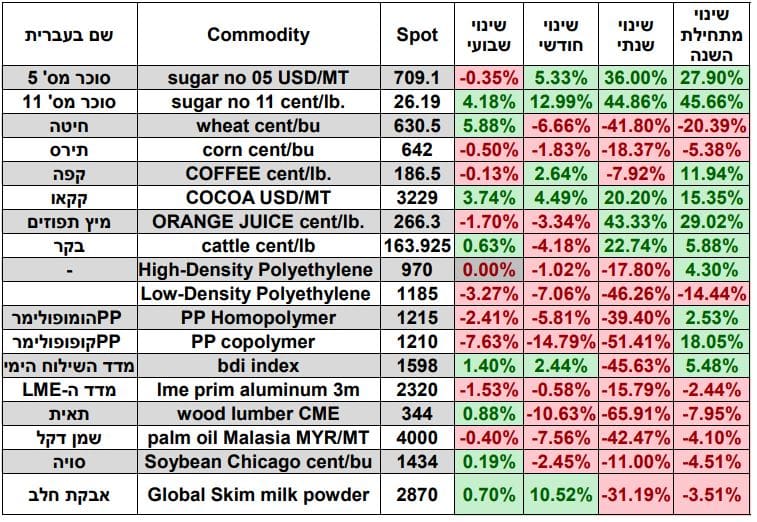Click the Commodity column header
This screenshot has width=757, height=522.
259,35
